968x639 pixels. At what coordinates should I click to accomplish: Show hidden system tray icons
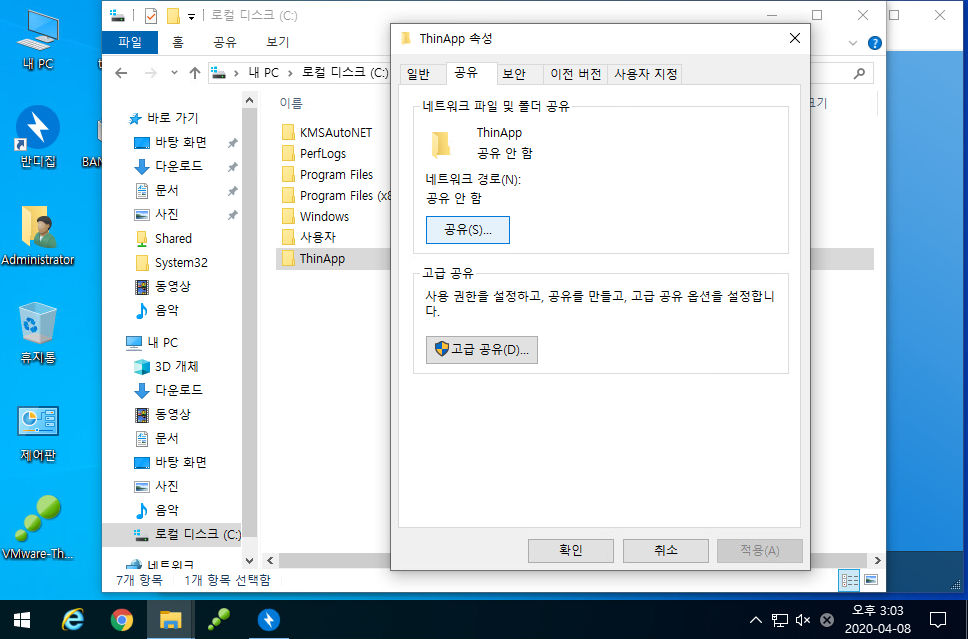pos(755,620)
